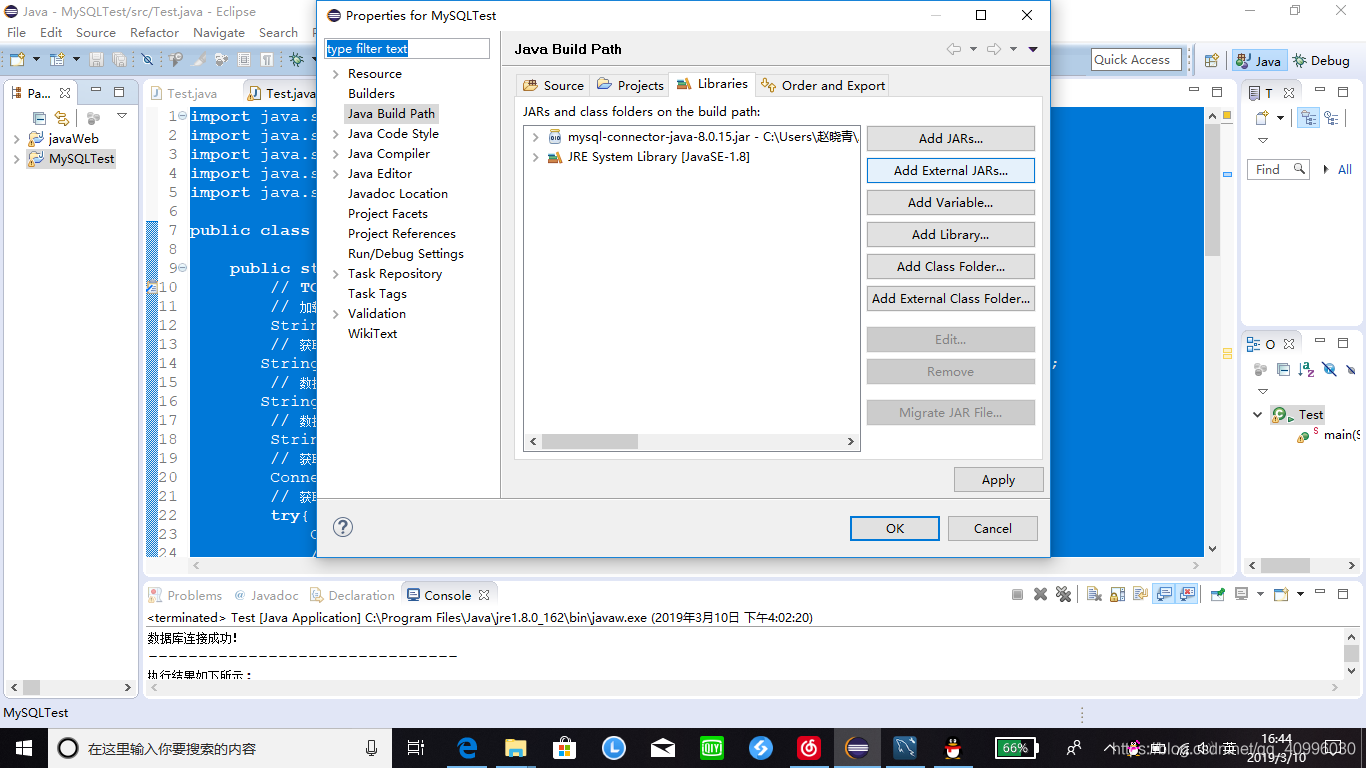Switch to the Projects tab
This screenshot has height=768, width=1366.
[x=630, y=85]
